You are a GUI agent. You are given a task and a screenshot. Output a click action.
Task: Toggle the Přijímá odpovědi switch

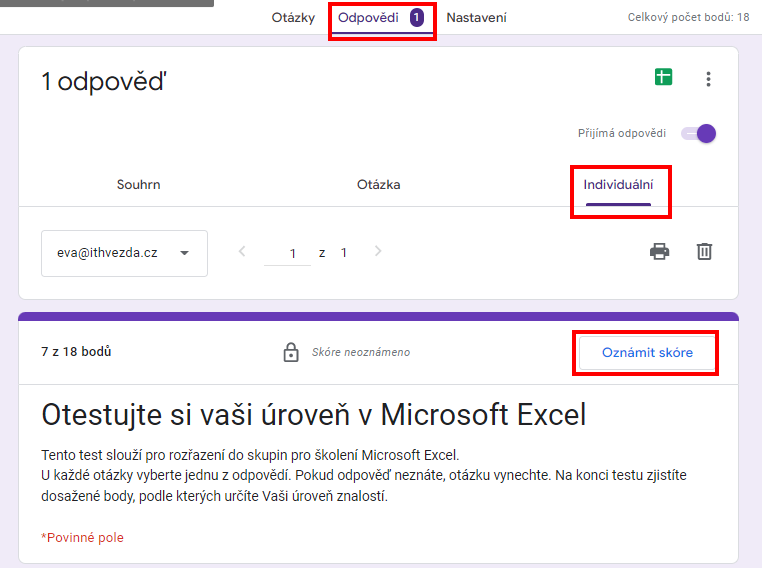[698, 133]
